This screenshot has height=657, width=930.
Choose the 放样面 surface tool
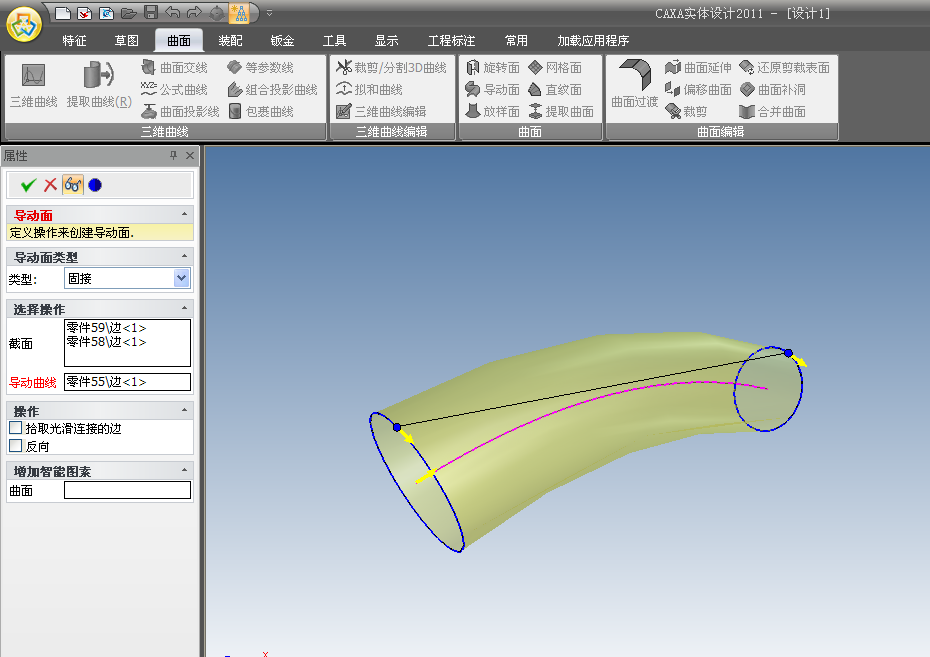click(x=493, y=111)
